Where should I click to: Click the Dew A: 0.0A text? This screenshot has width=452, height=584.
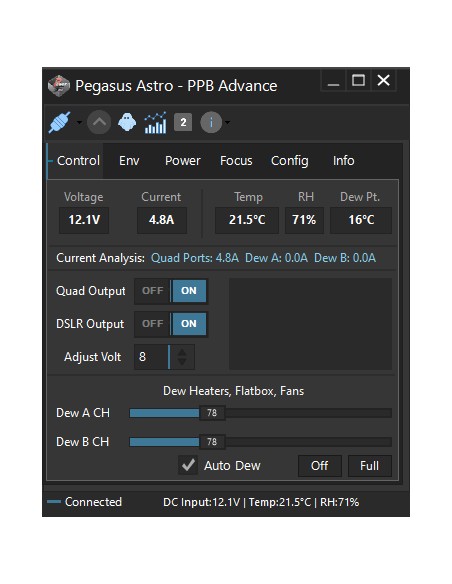point(276,258)
